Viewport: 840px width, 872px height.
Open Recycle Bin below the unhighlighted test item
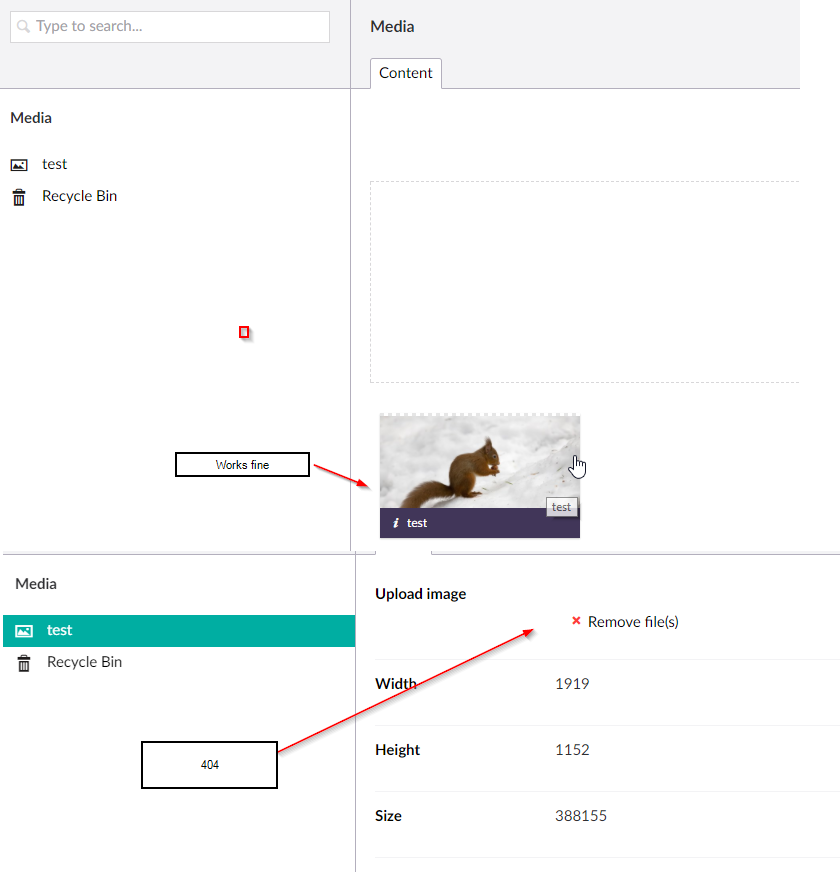(x=79, y=197)
